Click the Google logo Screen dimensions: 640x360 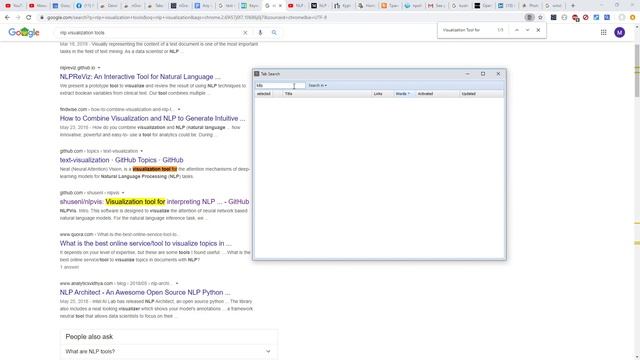(24, 32)
